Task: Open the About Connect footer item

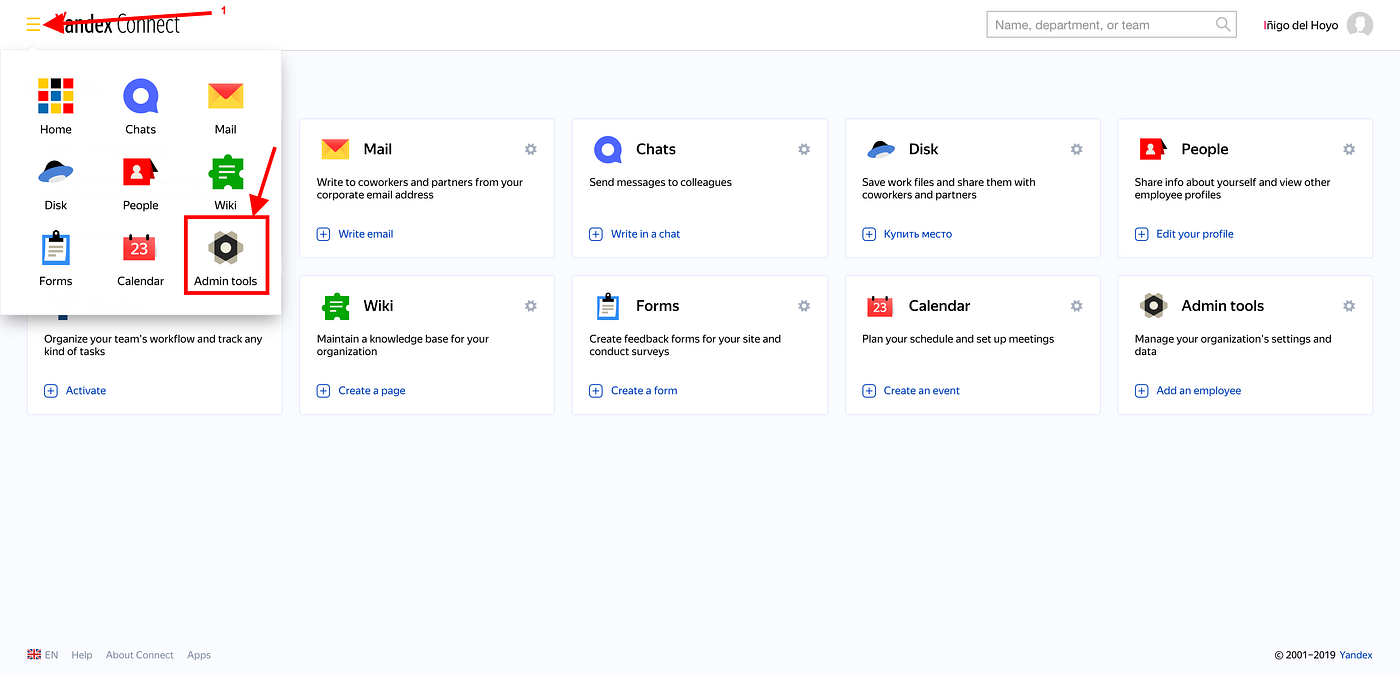Action: click(x=140, y=654)
